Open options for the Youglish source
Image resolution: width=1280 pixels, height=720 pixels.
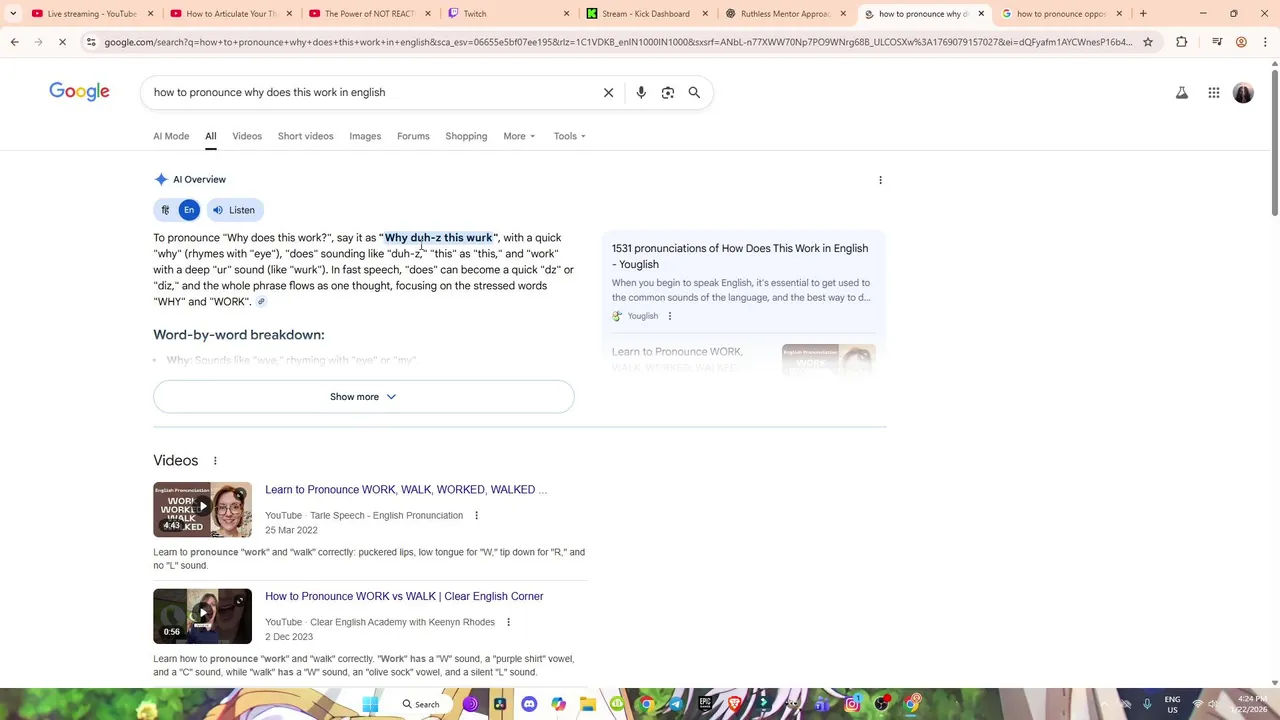click(x=669, y=316)
